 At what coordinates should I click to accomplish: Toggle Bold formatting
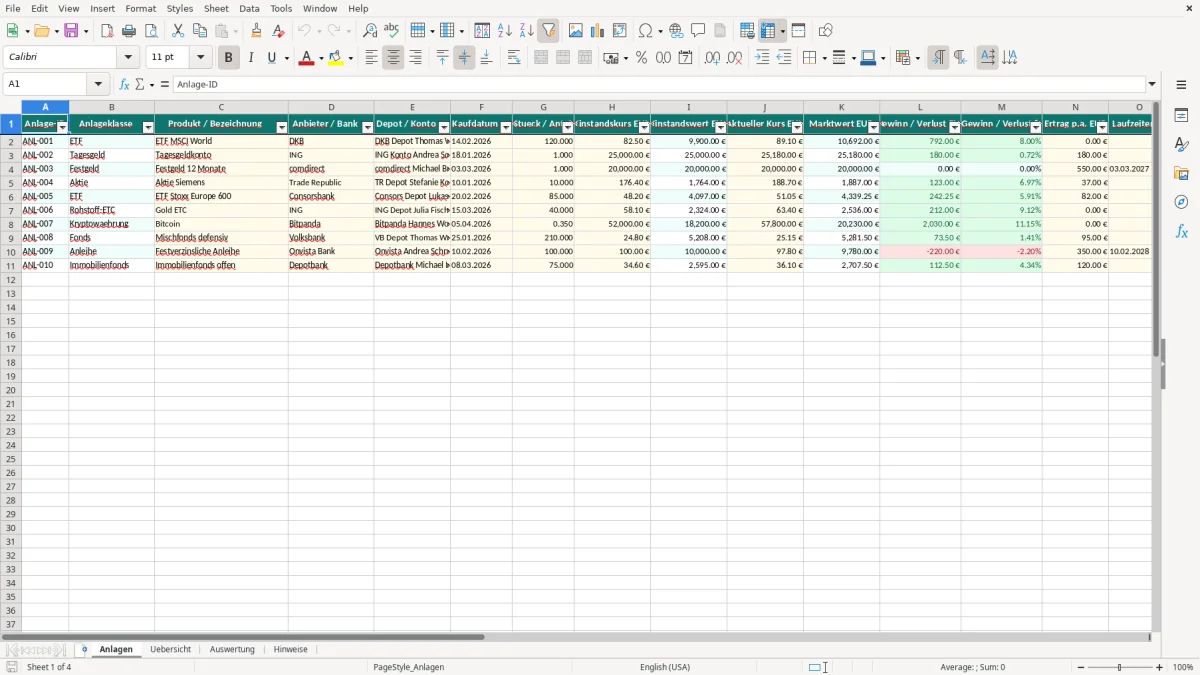pyautogui.click(x=229, y=58)
